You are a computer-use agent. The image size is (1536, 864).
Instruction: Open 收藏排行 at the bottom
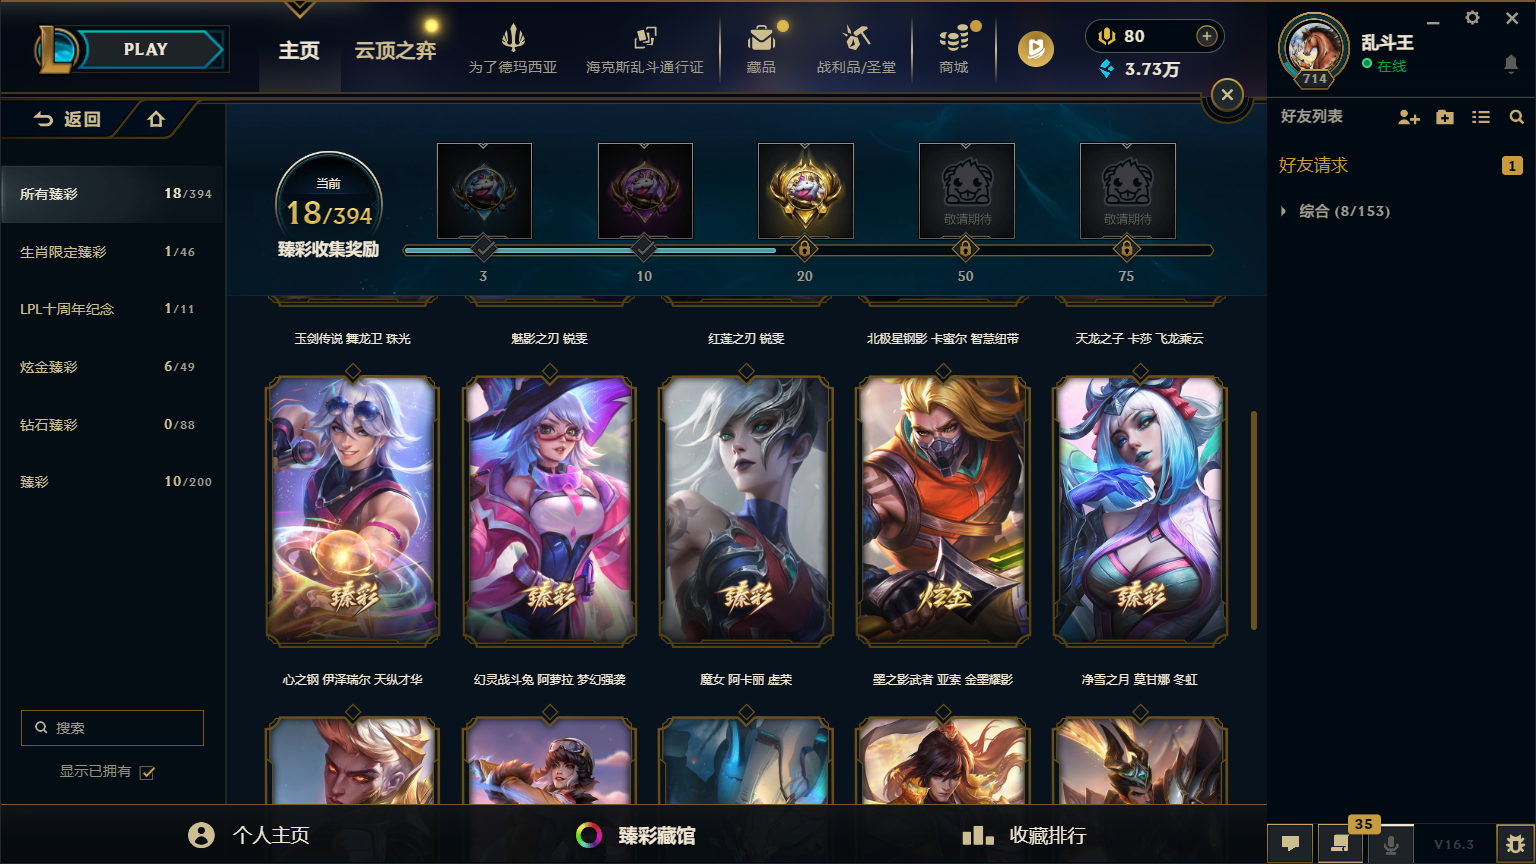(x=1024, y=835)
